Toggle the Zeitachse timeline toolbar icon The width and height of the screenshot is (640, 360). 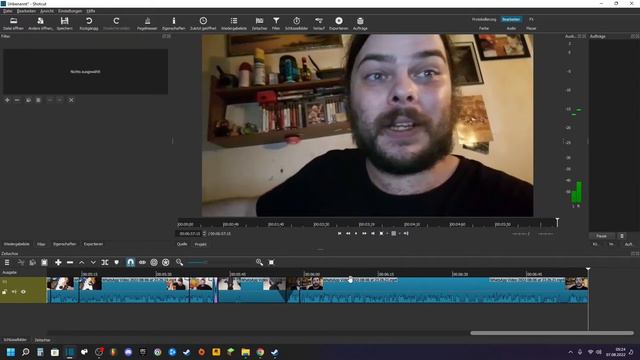click(259, 23)
